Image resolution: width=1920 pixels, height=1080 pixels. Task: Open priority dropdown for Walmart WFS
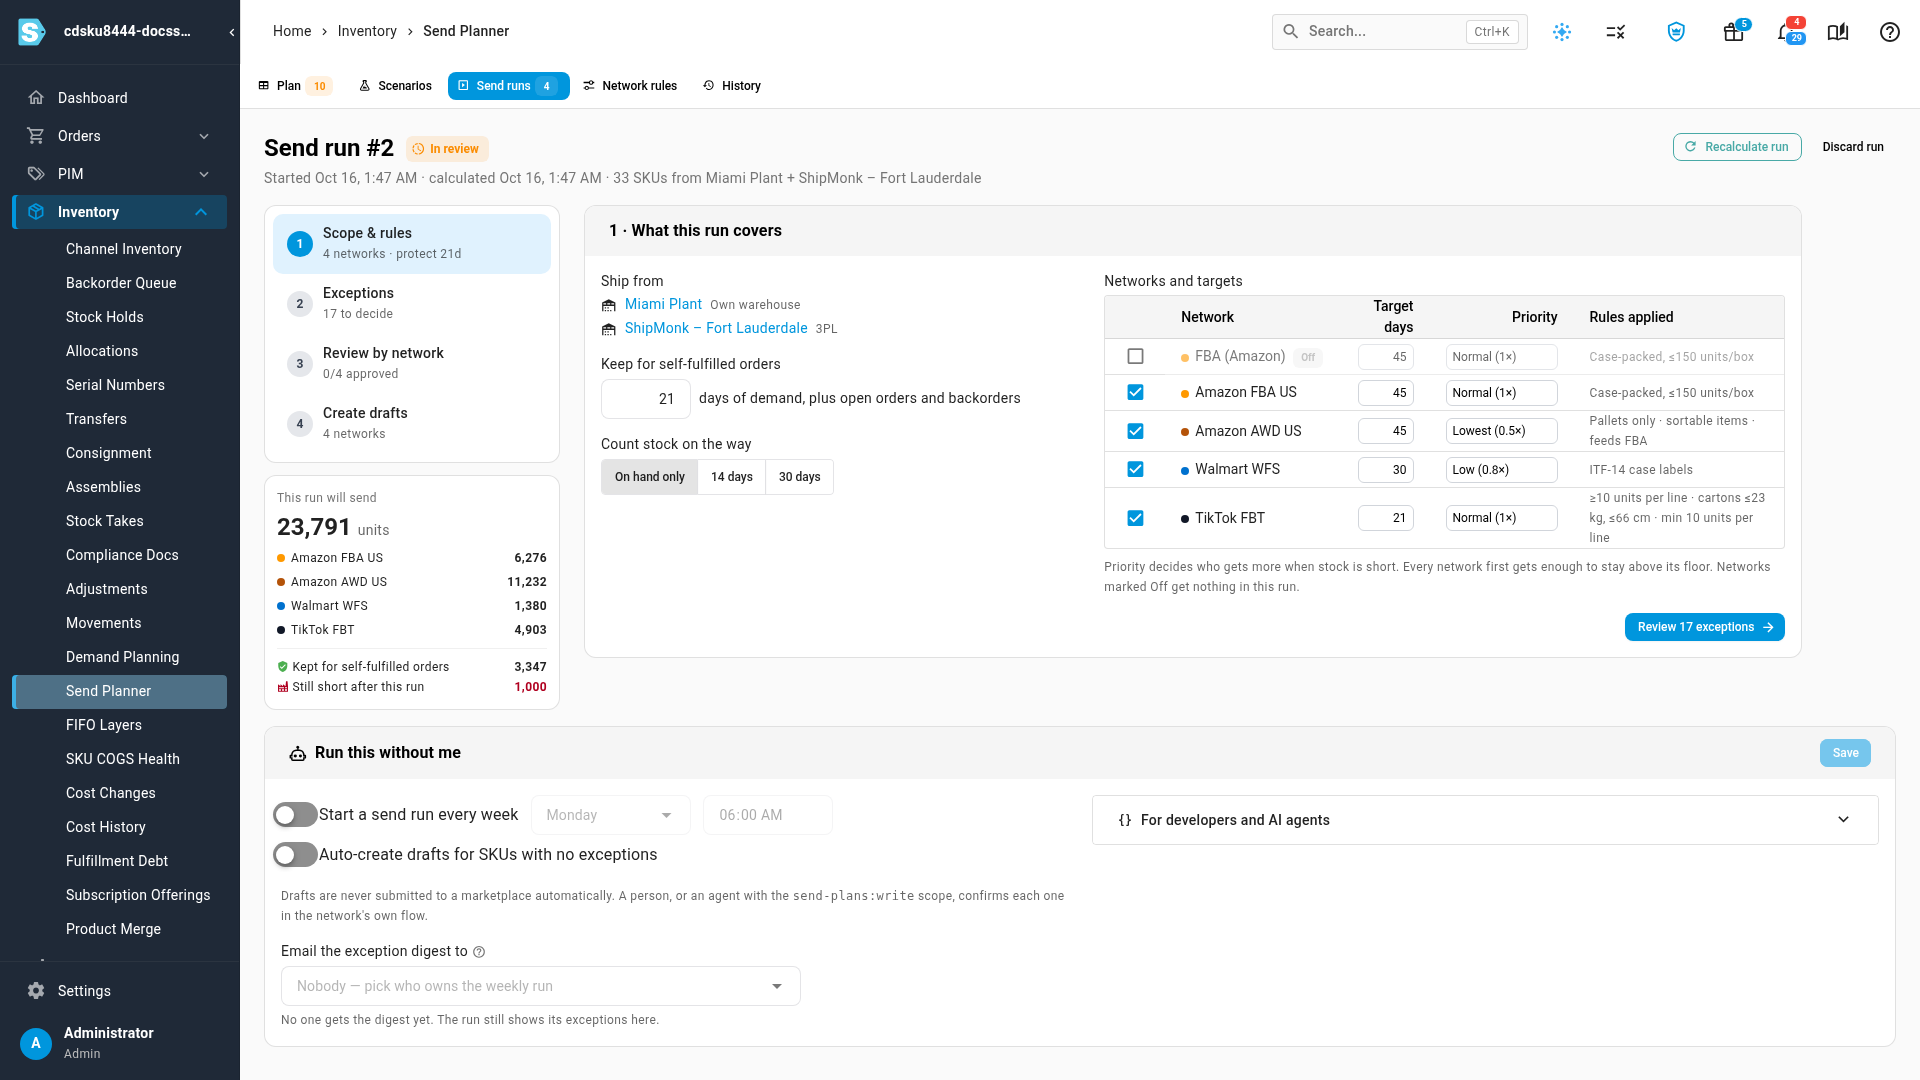pos(1501,470)
